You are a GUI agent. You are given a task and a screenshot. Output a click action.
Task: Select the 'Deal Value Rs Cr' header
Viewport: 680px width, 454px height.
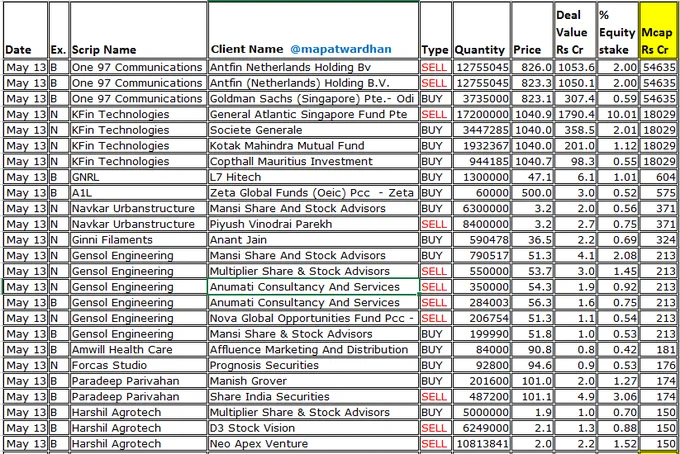click(575, 30)
